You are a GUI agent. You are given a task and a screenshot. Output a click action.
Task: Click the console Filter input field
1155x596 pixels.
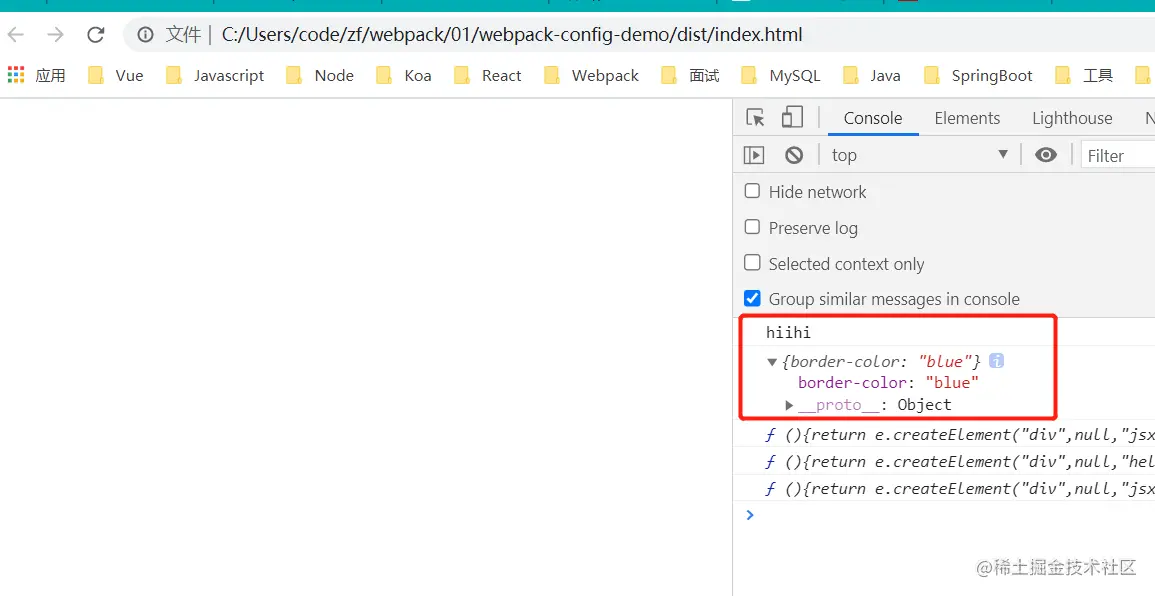click(1117, 155)
